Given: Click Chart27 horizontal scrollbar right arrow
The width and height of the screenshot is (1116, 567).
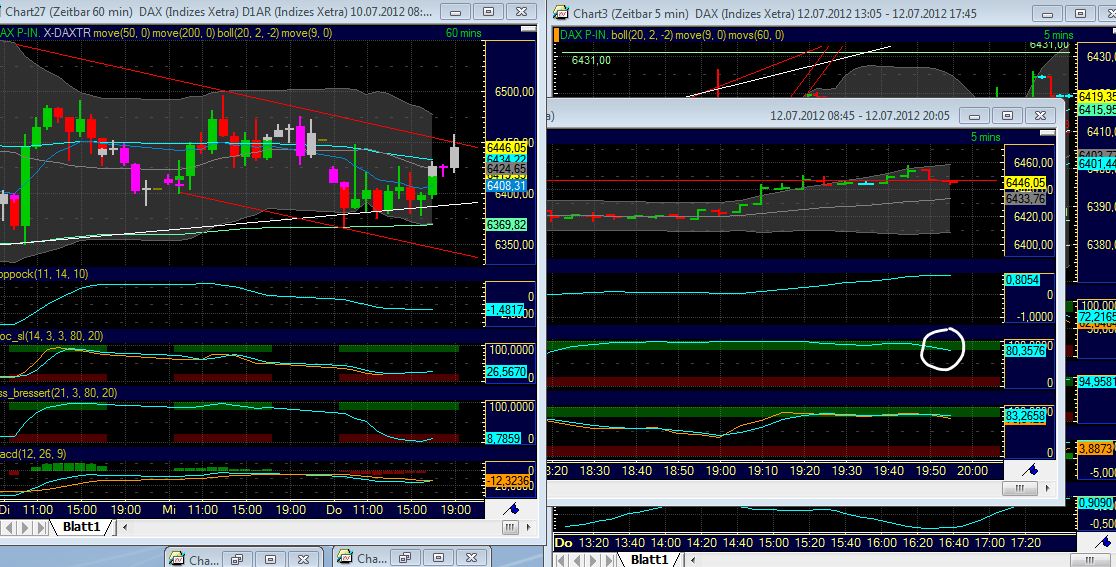Looking at the screenshot, I should (530, 528).
